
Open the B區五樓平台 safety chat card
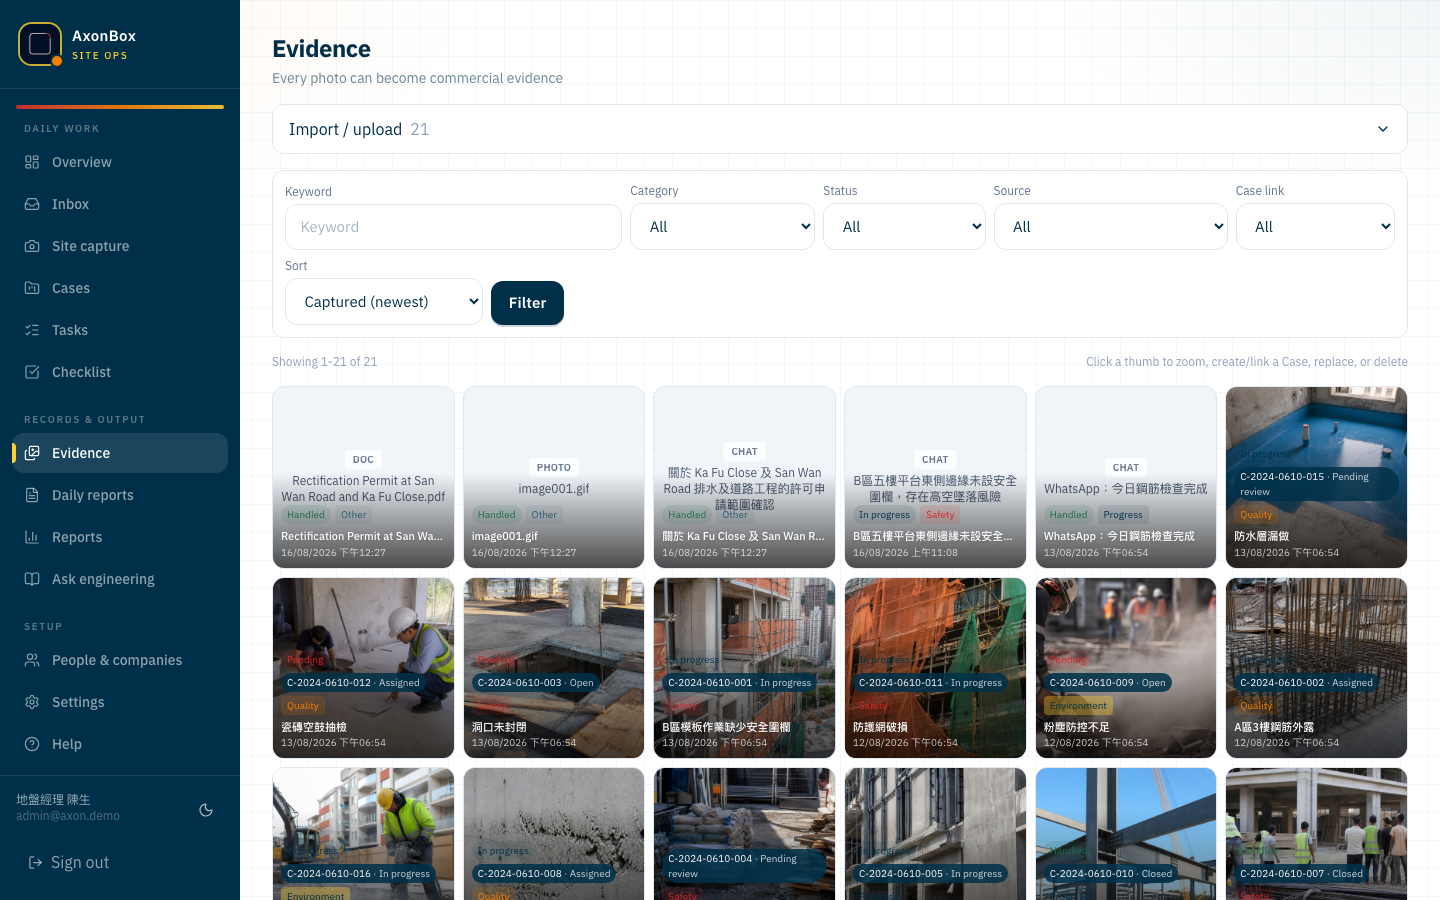(935, 477)
